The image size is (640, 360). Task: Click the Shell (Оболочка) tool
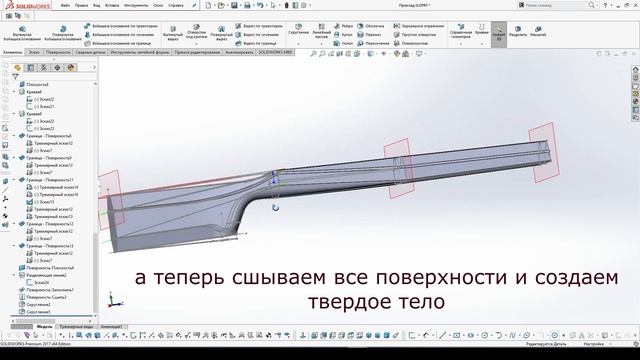tap(371, 26)
